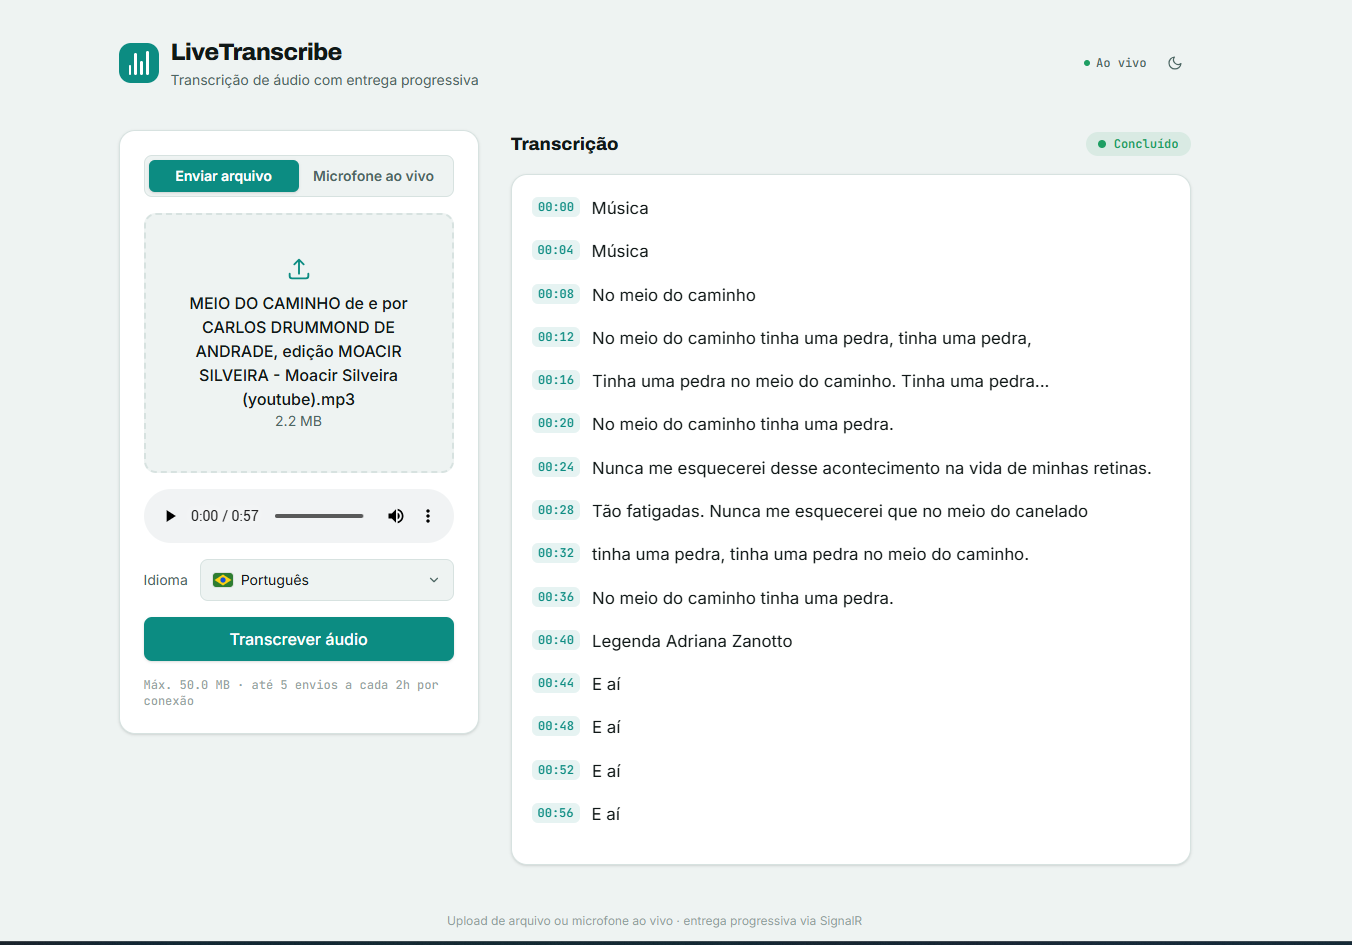The image size is (1352, 945).
Task: Click the Concluído status badge
Action: click(1138, 144)
